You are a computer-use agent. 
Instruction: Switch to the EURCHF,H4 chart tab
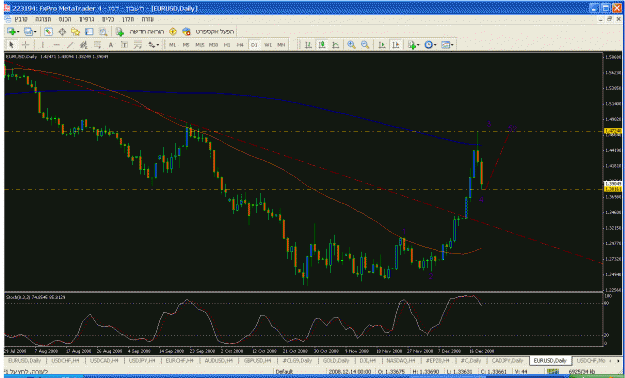pyautogui.click(x=179, y=360)
